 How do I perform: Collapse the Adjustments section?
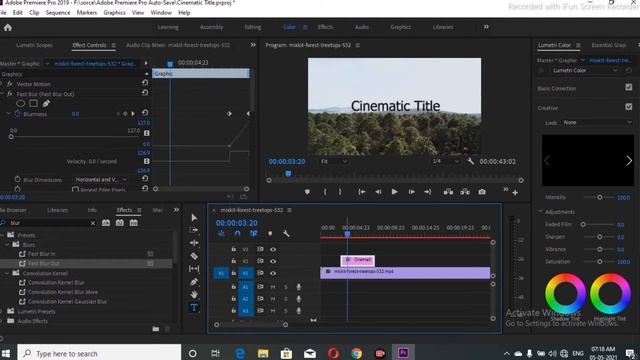tap(540, 211)
